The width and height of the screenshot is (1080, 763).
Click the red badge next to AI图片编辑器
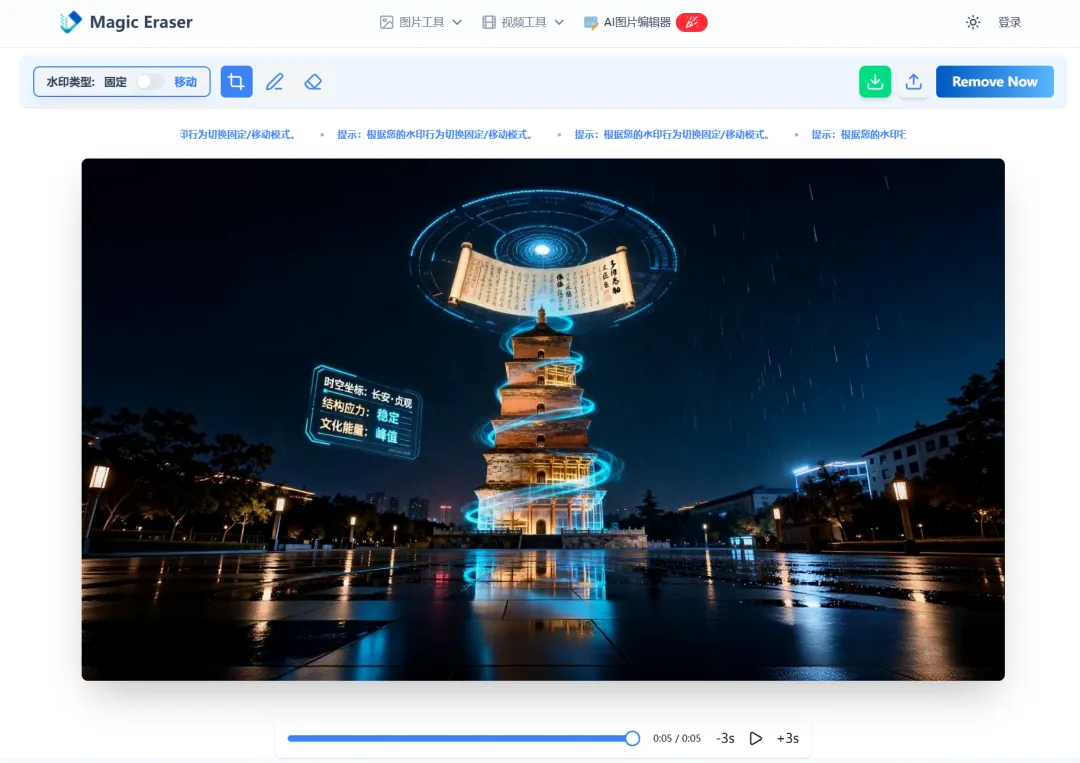692,22
